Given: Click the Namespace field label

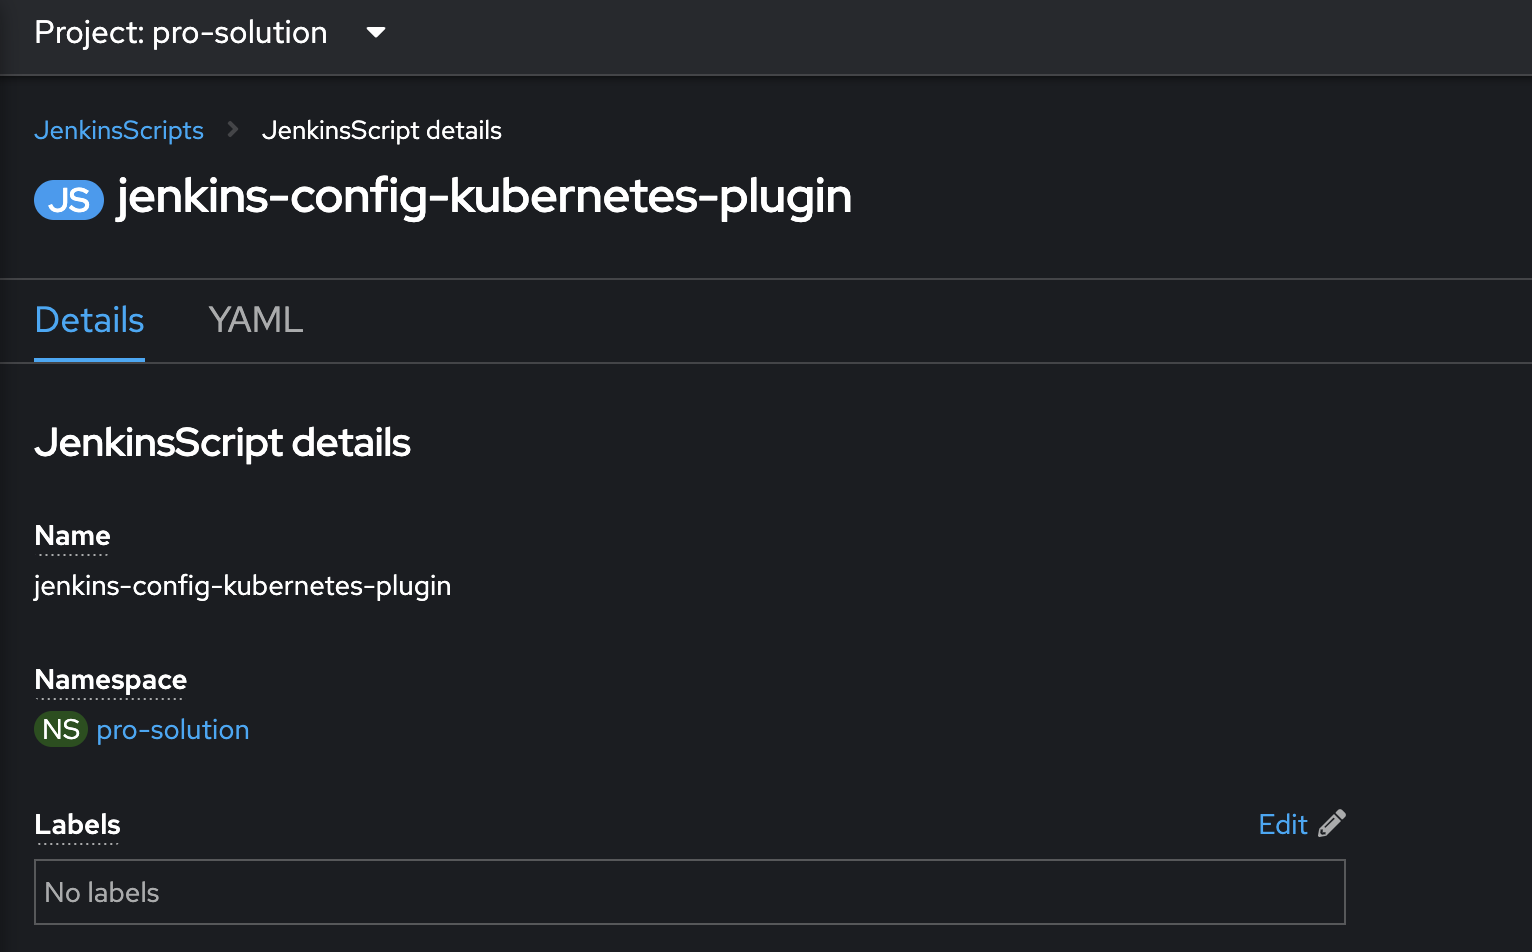Looking at the screenshot, I should click(111, 680).
